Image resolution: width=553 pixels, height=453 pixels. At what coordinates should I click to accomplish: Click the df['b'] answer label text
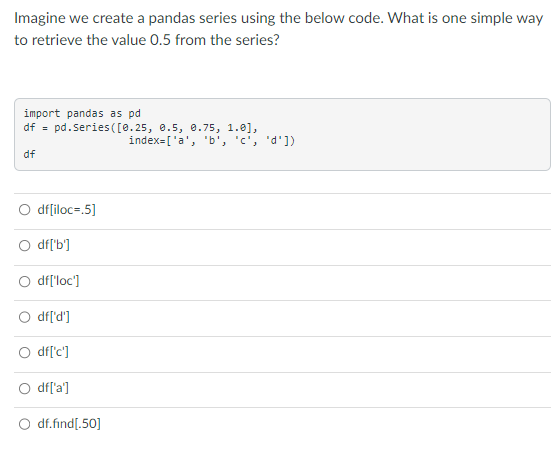point(54,245)
